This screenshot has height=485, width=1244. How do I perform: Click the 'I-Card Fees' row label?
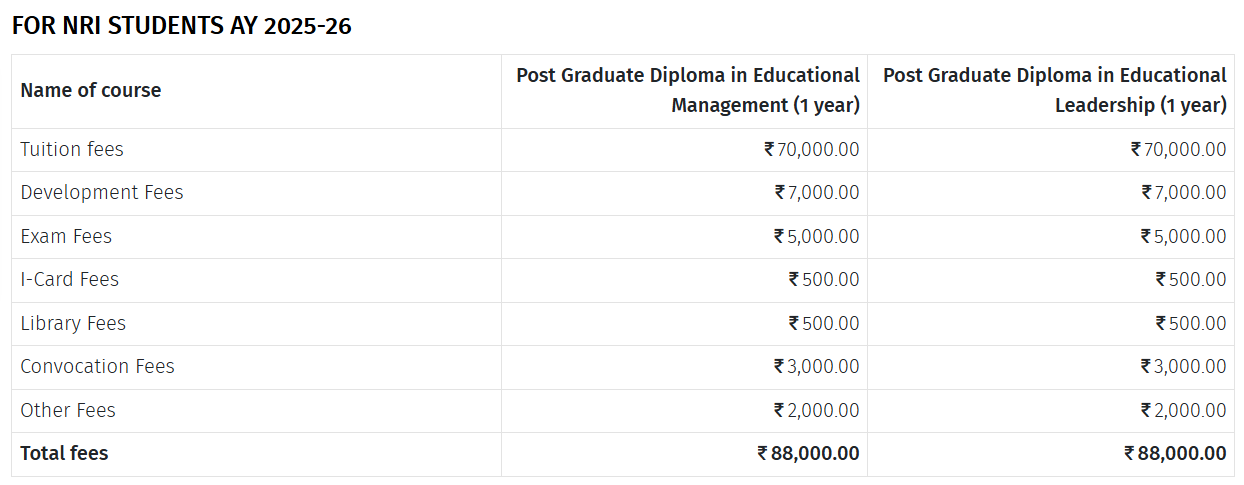(x=70, y=279)
